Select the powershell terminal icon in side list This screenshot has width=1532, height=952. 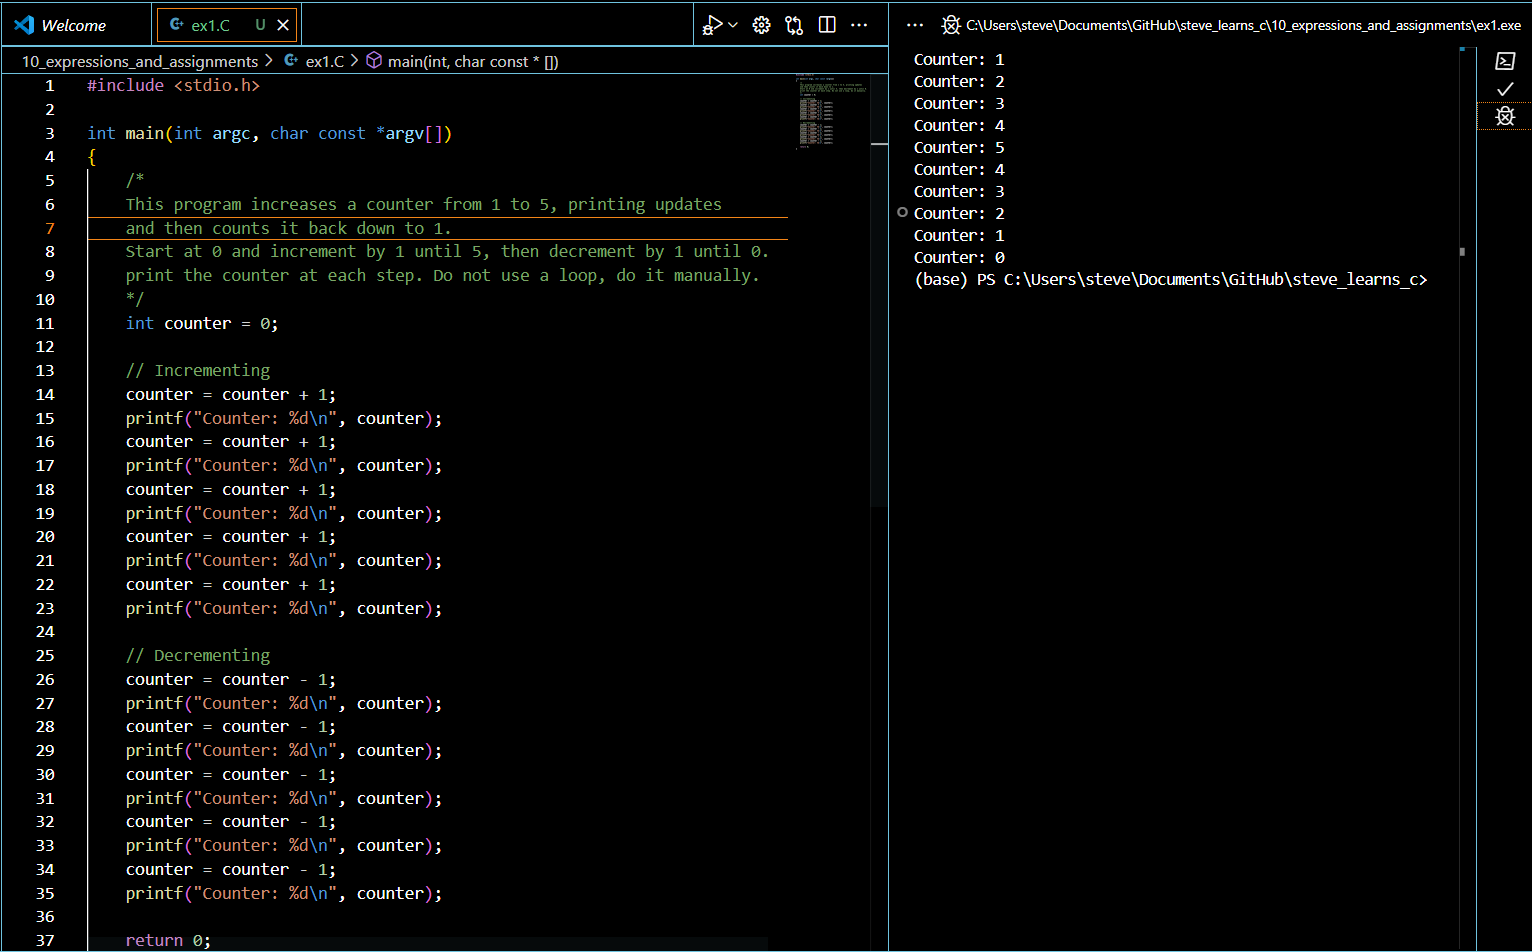point(1505,62)
